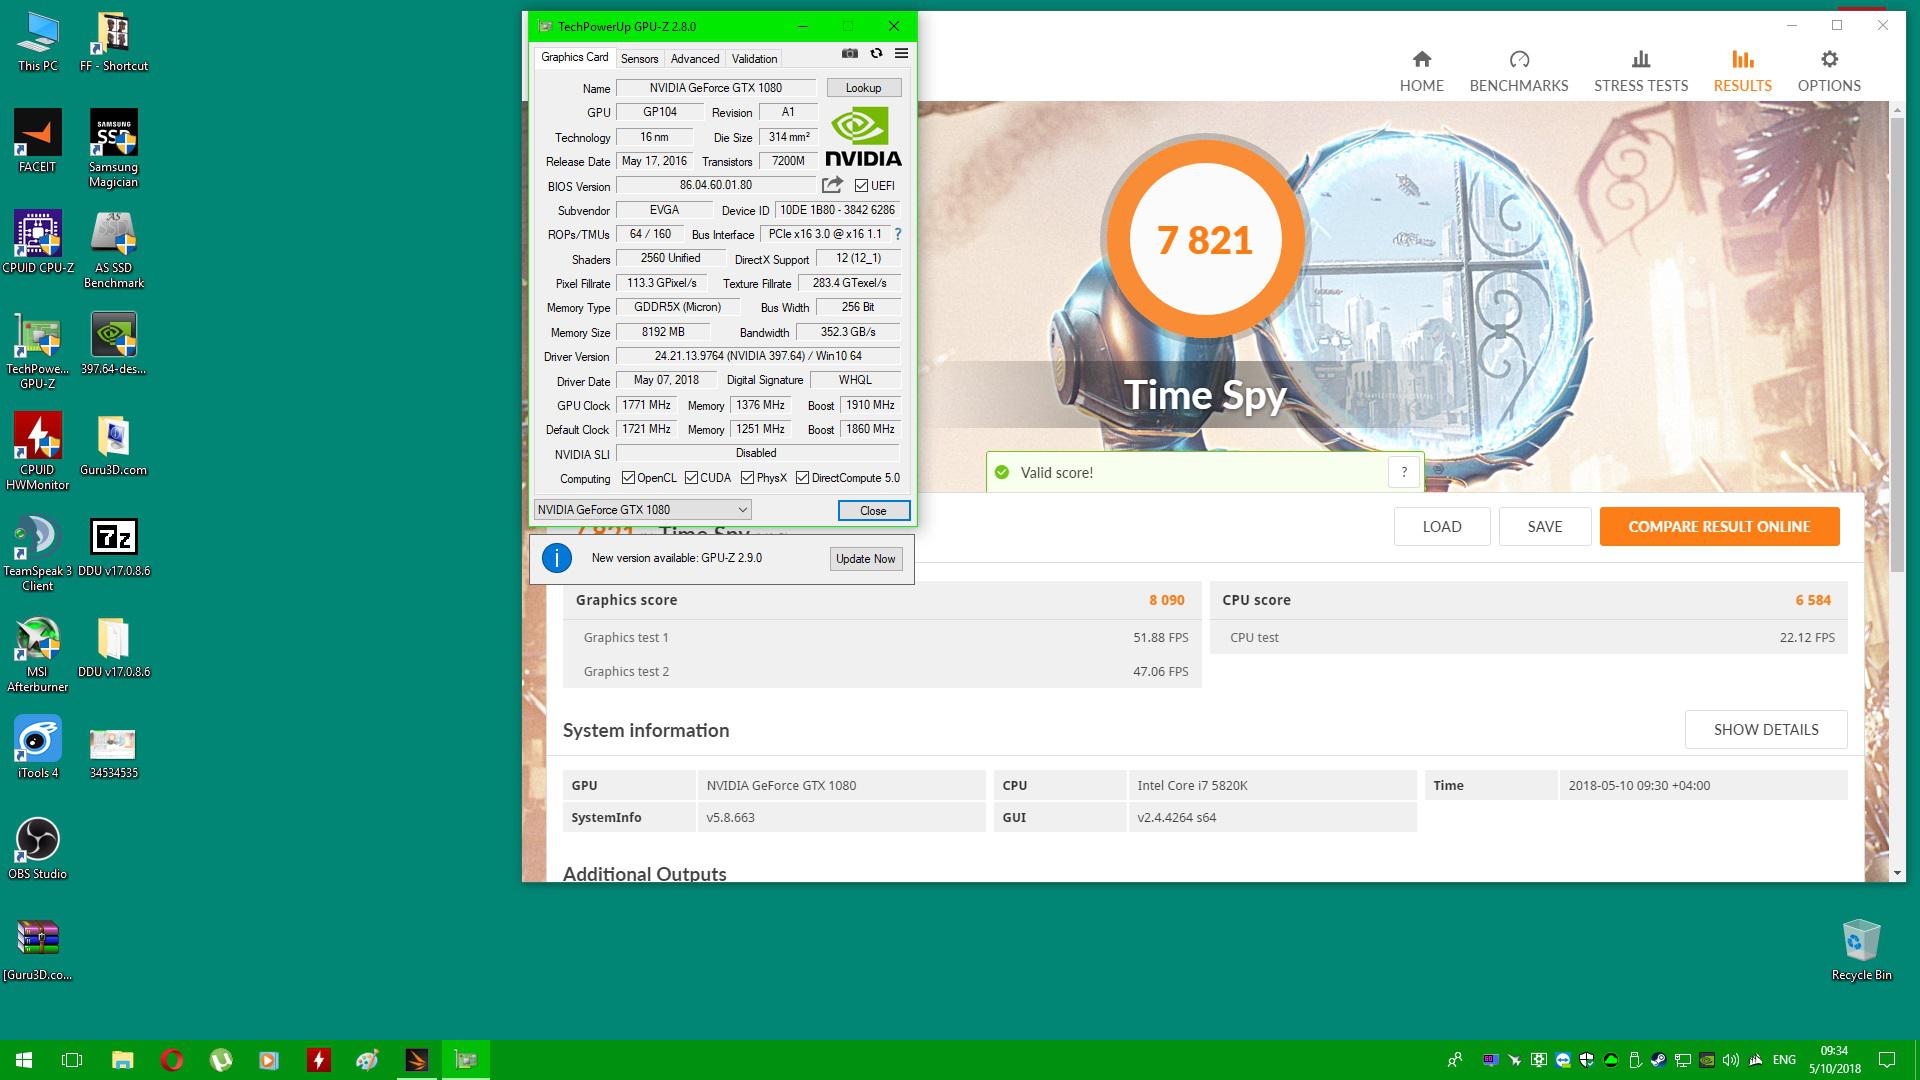Click the GPU-Z refresh icon
This screenshot has width=1920, height=1080.
(876, 54)
